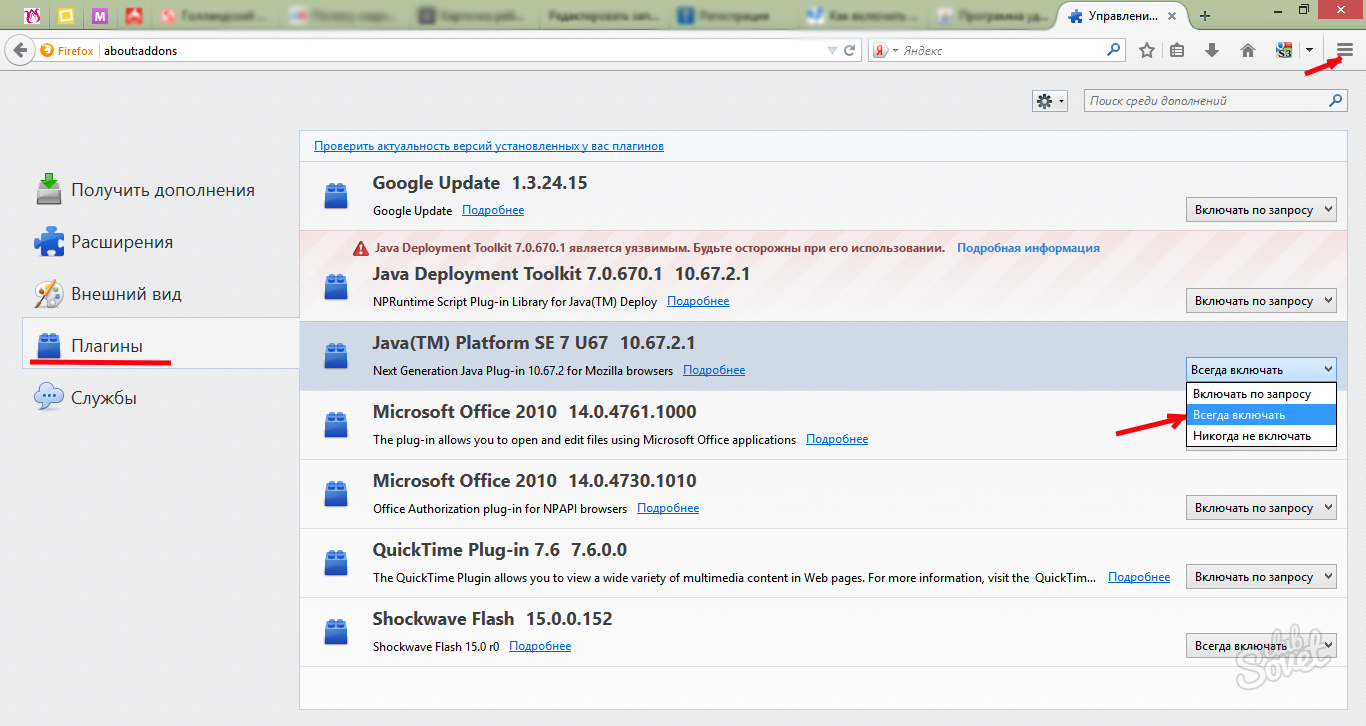Click the pinned red icon tab

click(x=133, y=16)
